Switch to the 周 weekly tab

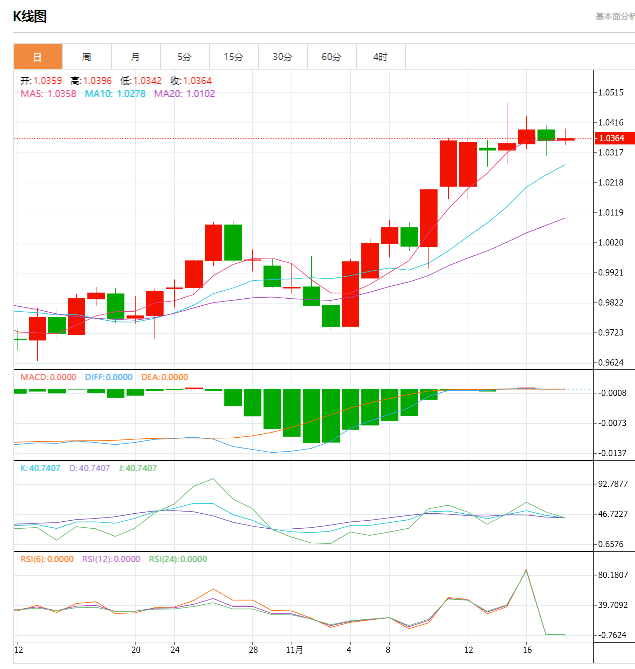point(87,56)
